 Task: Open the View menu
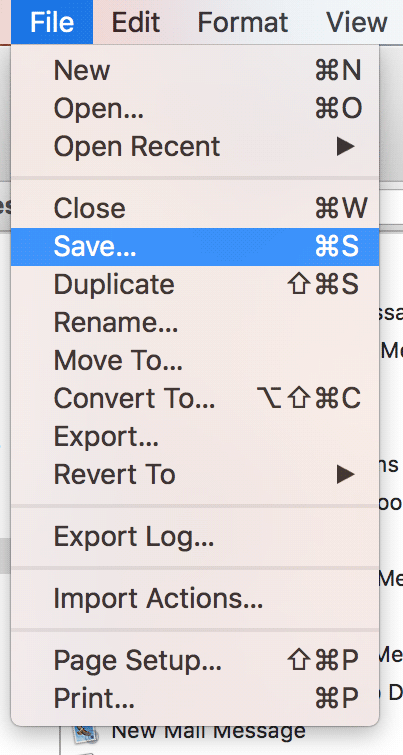357,22
